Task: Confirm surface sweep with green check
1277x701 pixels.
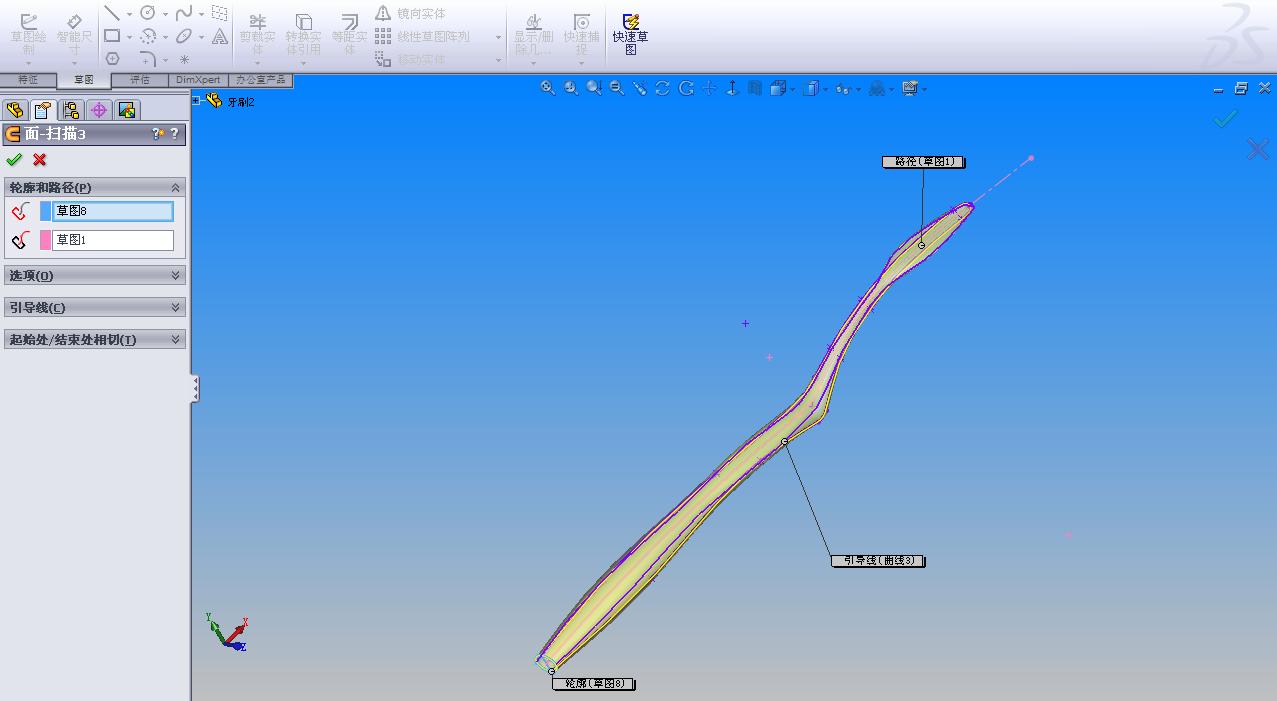Action: [x=14, y=160]
